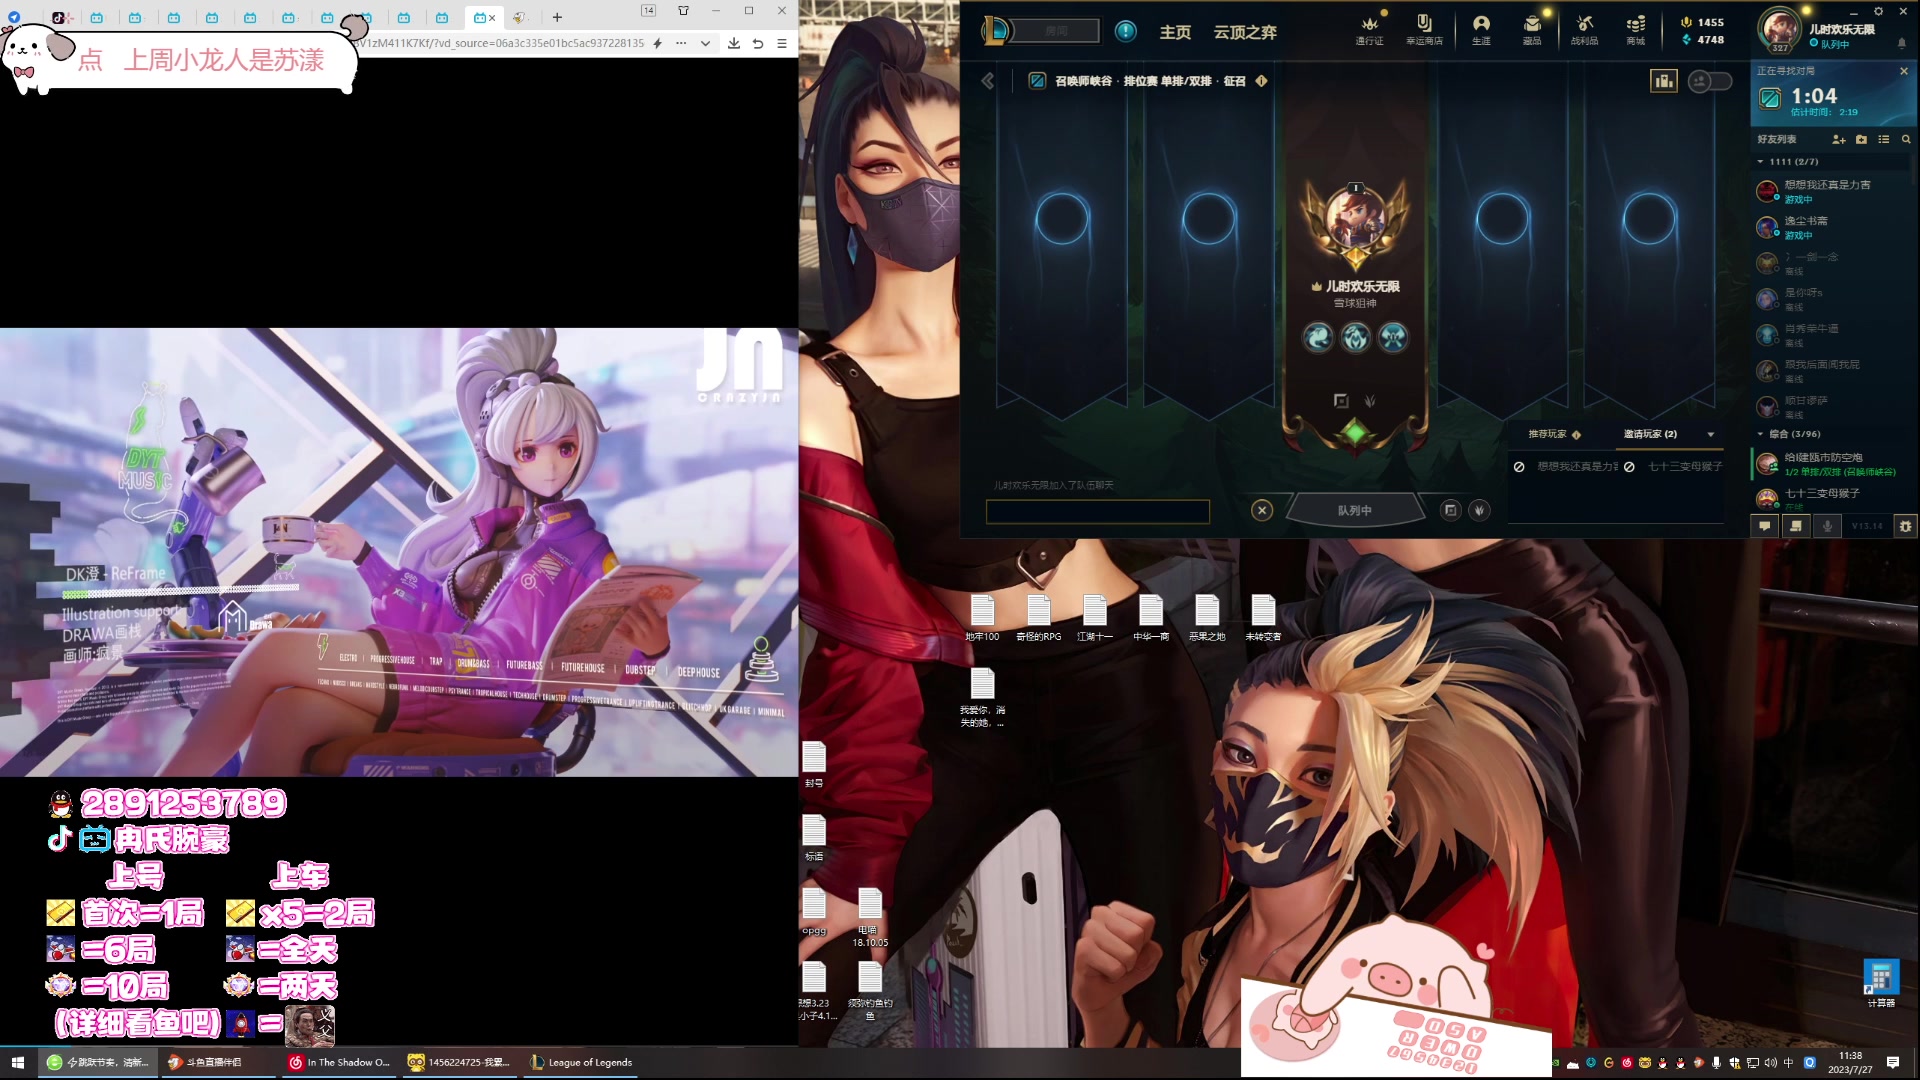Open the 计算器 calculator shortcut
Image resolution: width=1920 pixels, height=1080 pixels.
tap(1881, 982)
